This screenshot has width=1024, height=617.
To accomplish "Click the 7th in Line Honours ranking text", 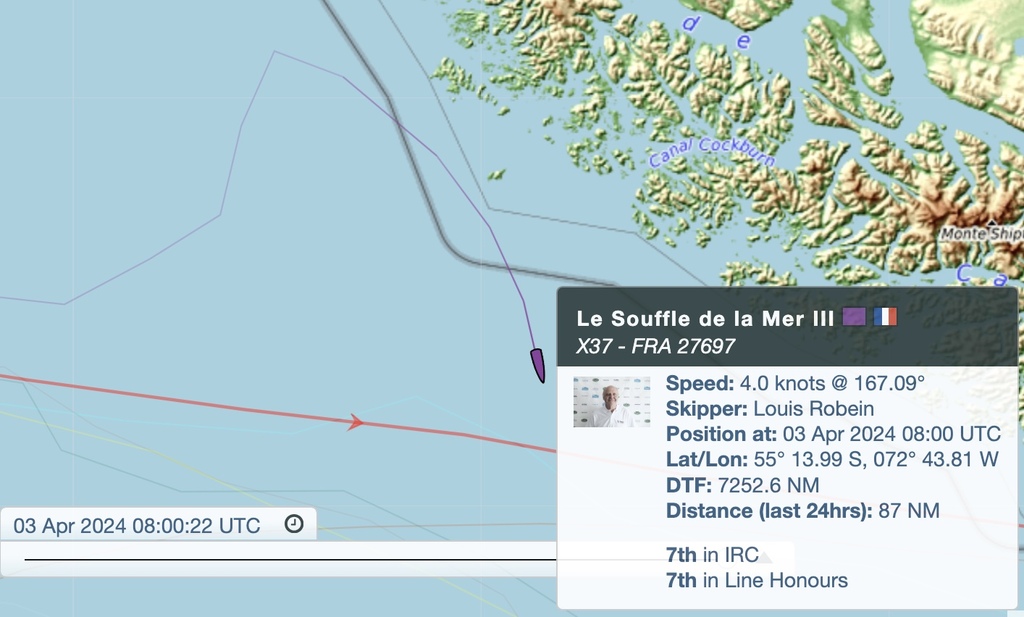I will tap(756, 580).
